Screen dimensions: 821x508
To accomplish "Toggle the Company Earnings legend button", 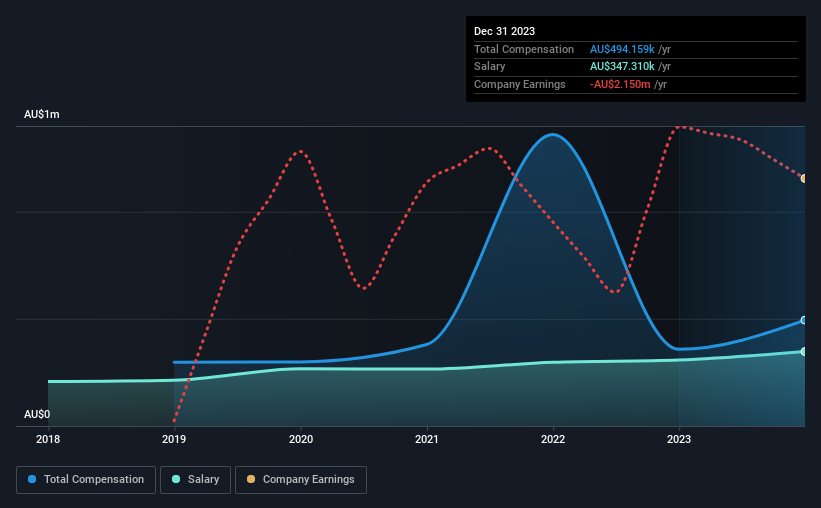I will (x=301, y=480).
